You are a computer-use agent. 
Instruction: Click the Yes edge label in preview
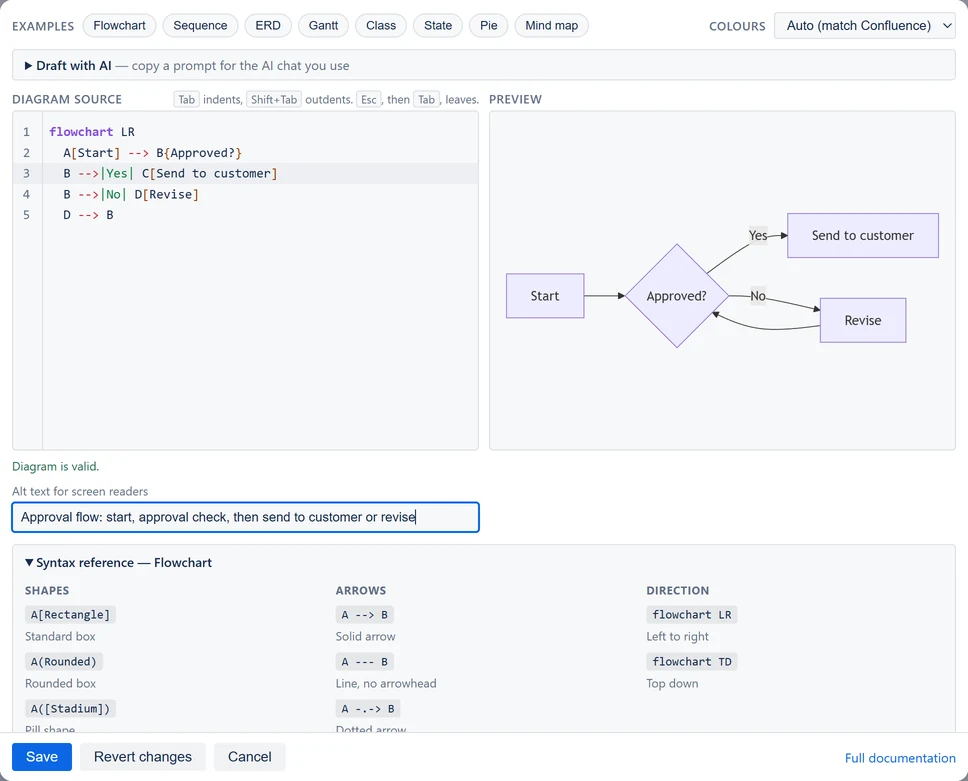[758, 235]
